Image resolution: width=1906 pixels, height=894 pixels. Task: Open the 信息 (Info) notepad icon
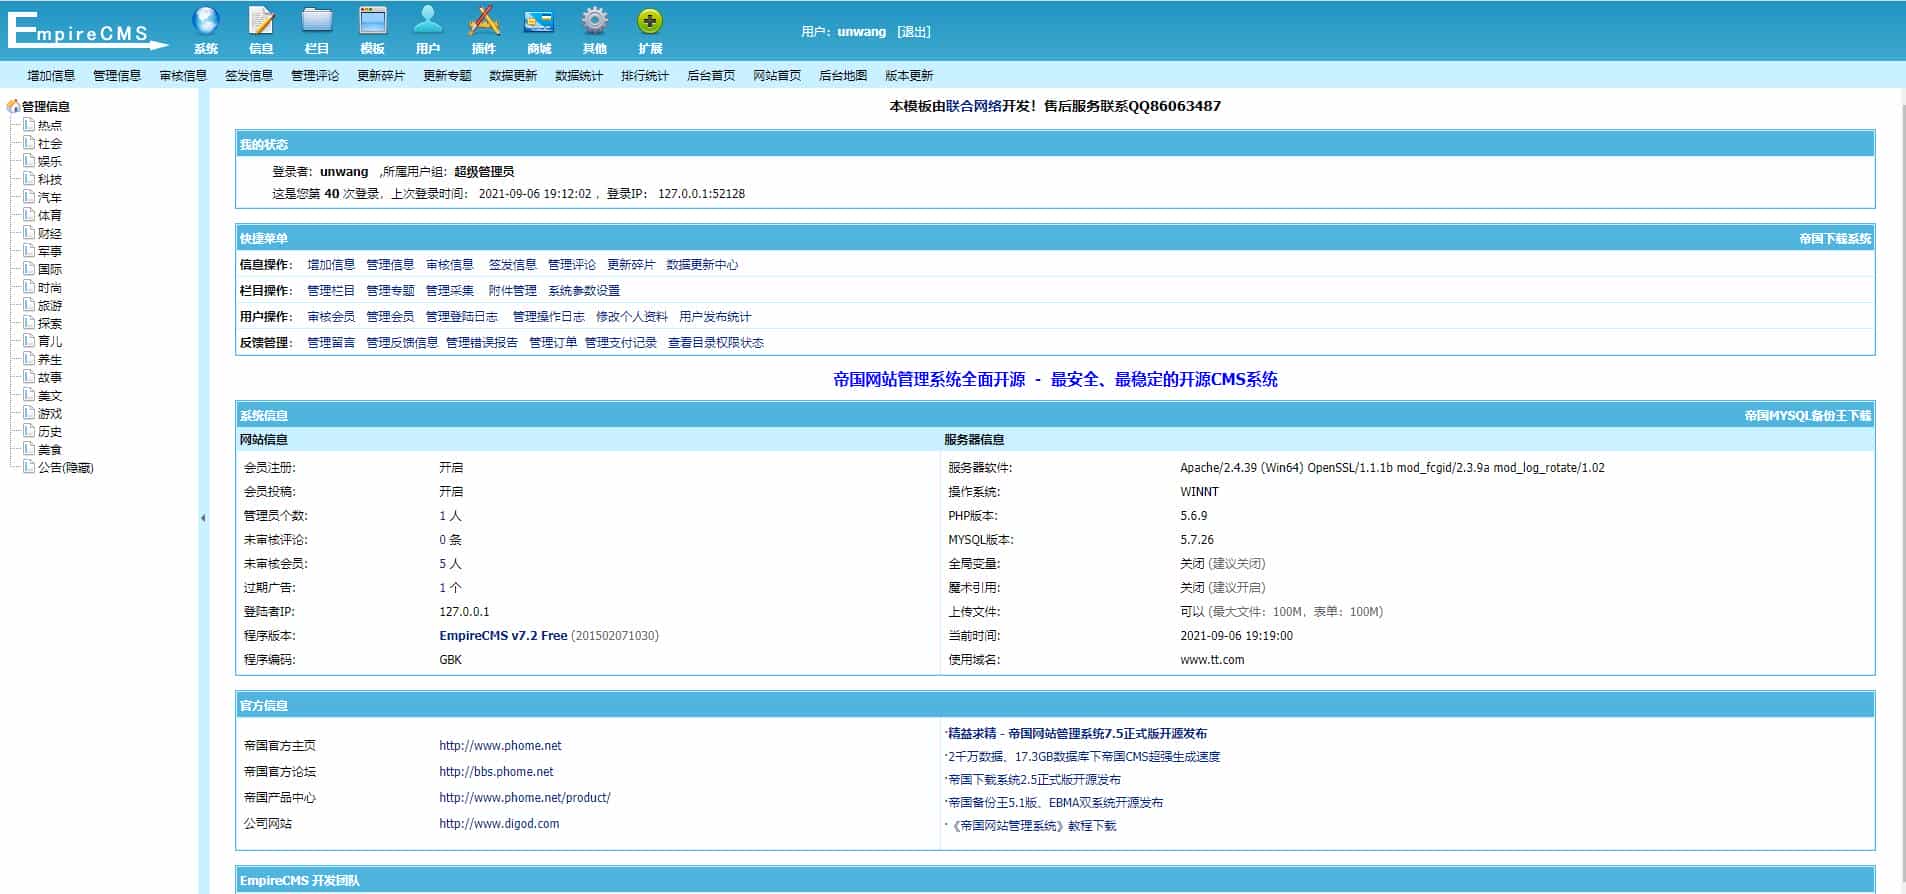click(261, 21)
